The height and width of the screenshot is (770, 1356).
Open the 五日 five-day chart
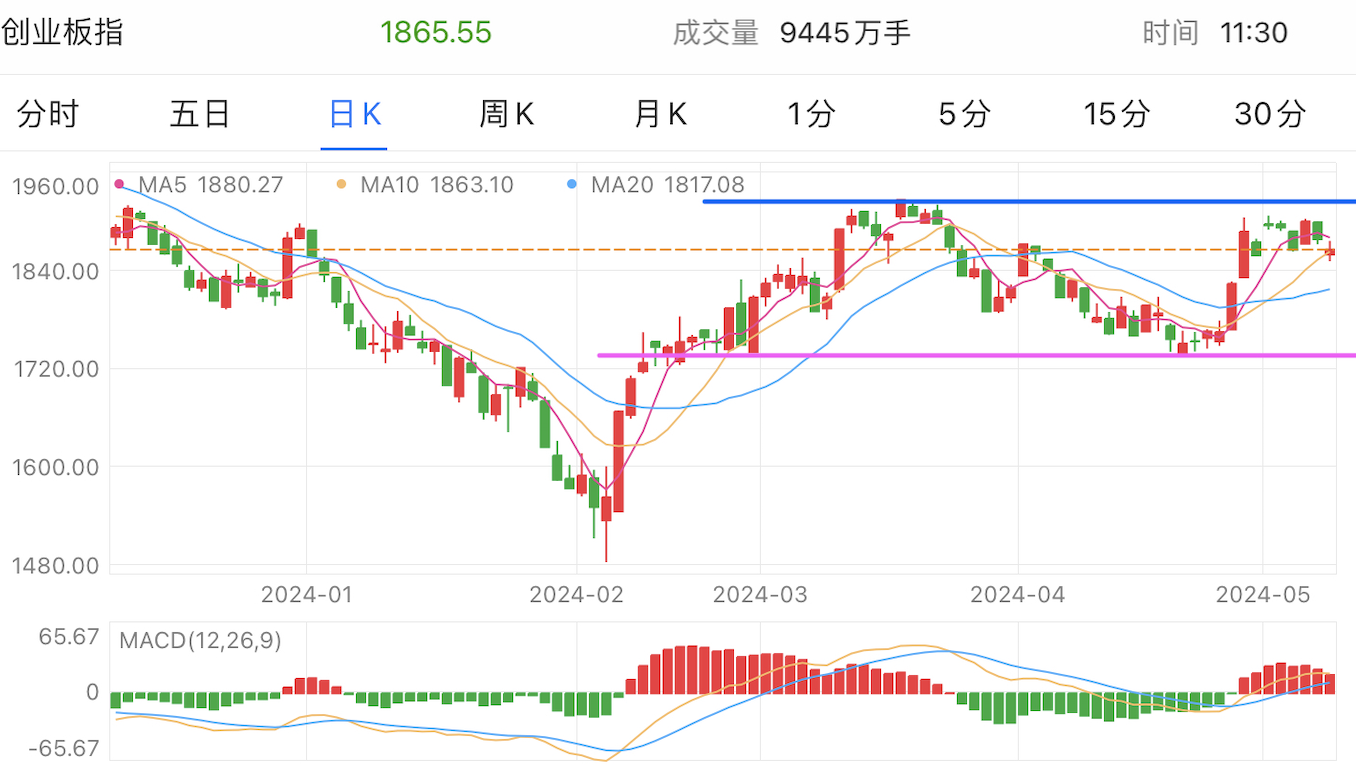[199, 114]
